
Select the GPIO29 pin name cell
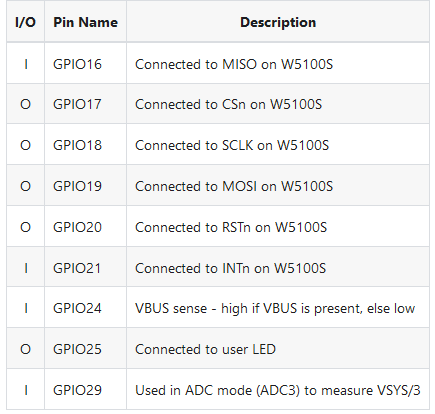[85, 390]
